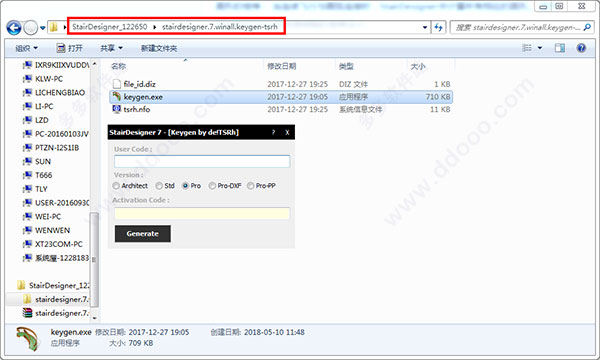Open recent locations dropdown beside Forward arrow

[x=42, y=28]
